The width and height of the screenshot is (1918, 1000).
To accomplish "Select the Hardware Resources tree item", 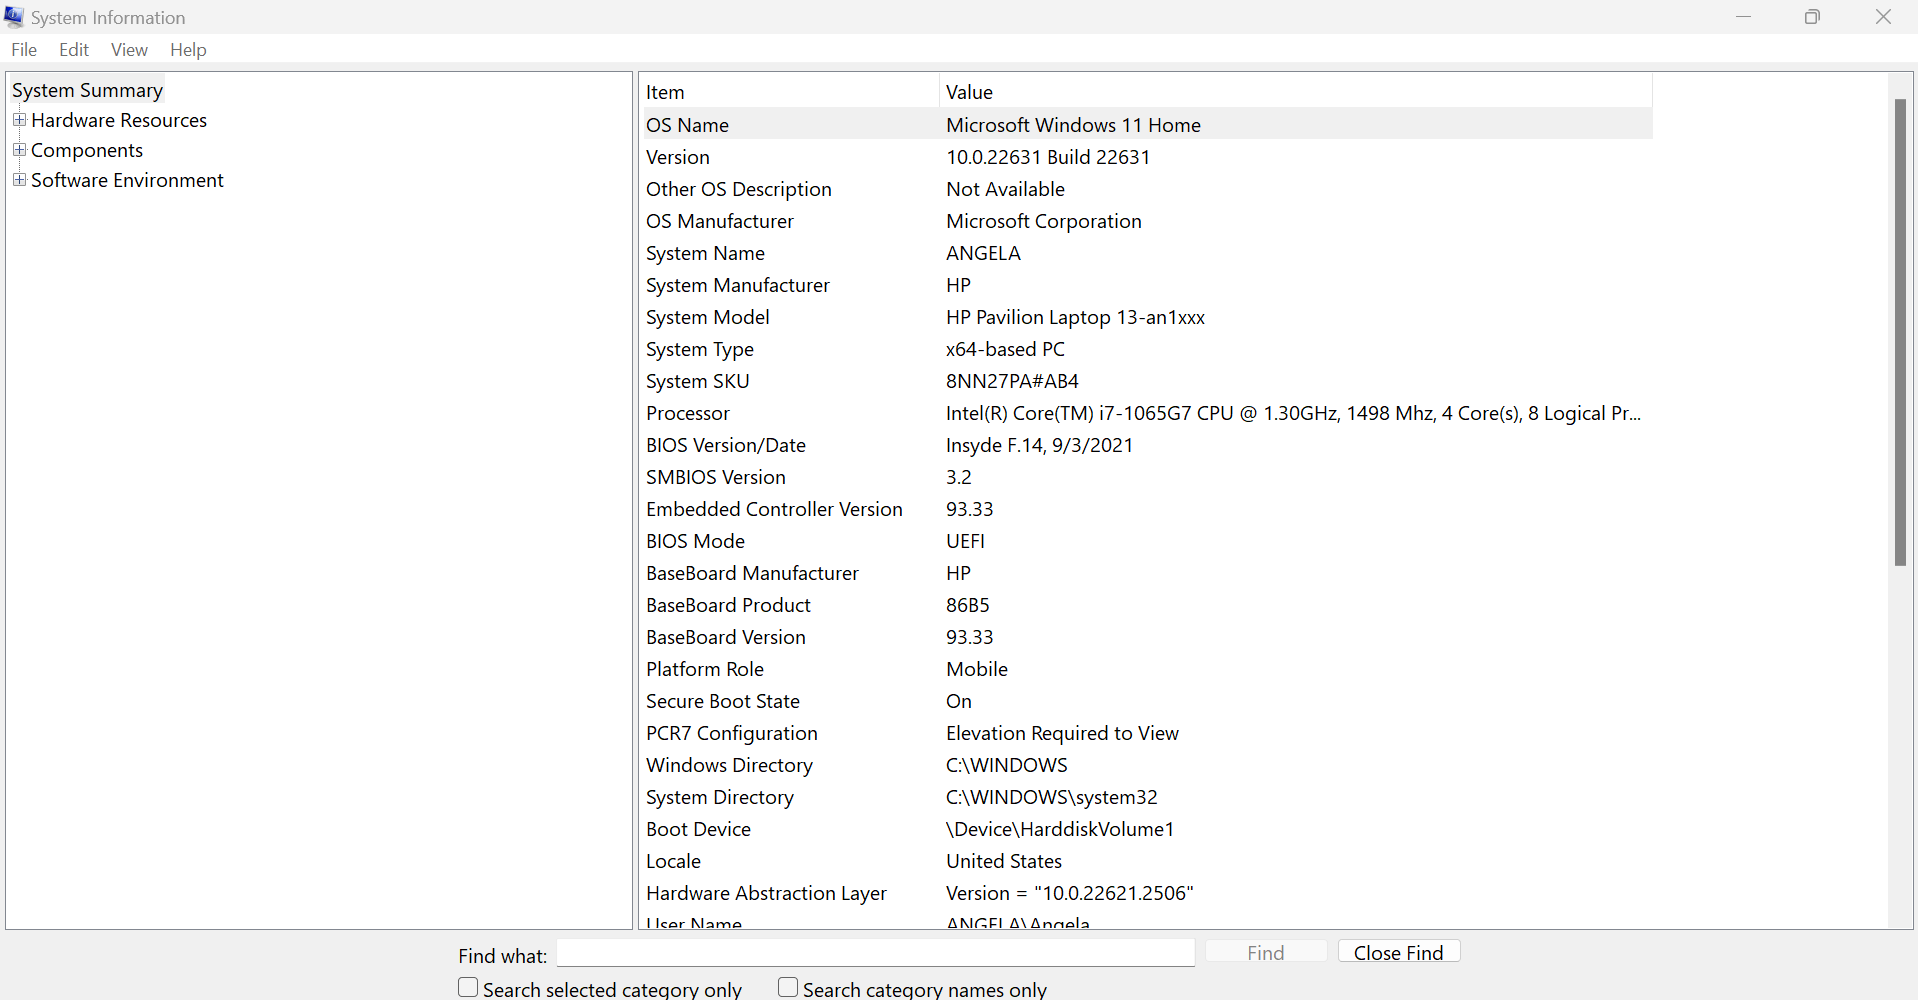I will 119,120.
